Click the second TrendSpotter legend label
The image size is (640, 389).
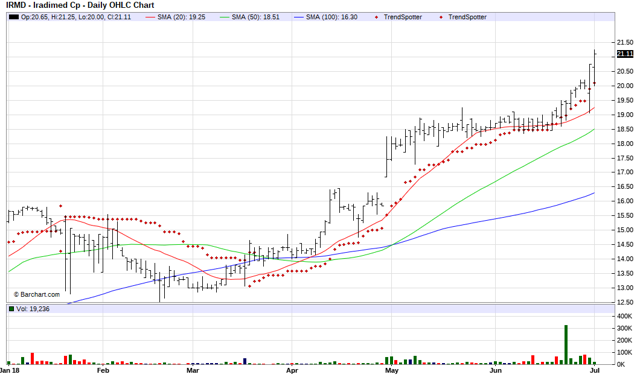467,17
